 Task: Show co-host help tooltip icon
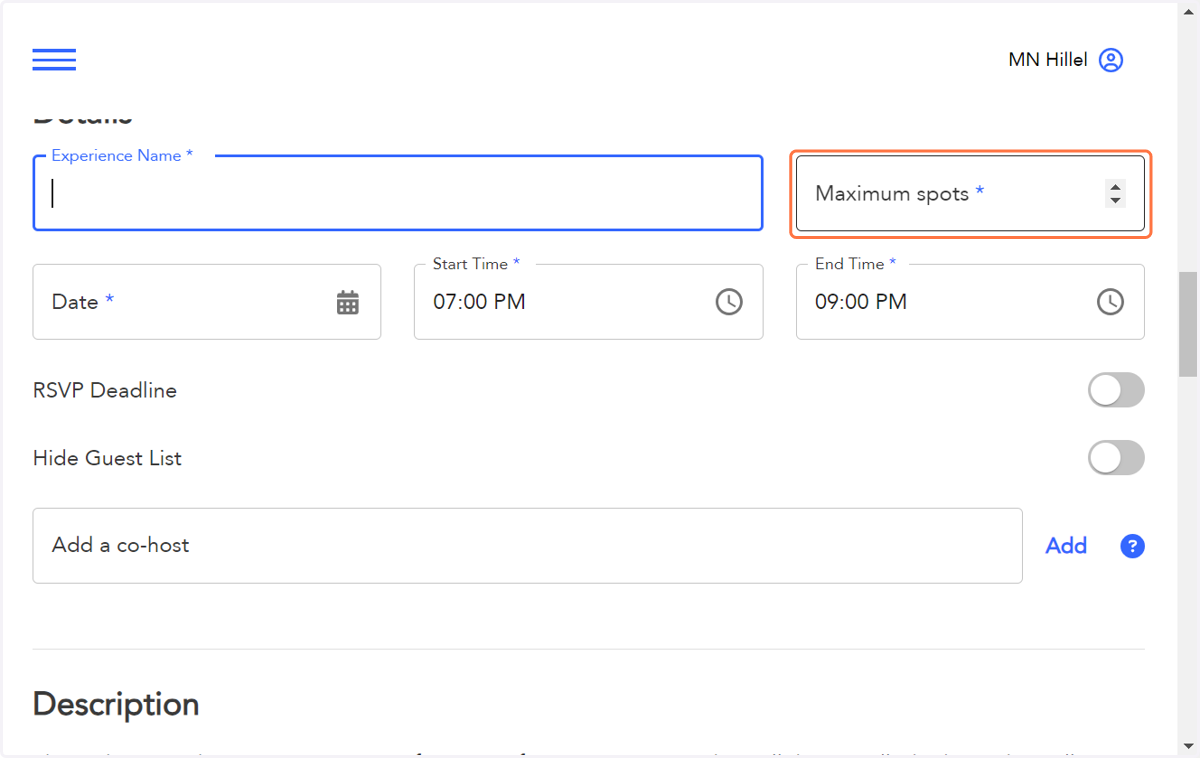(x=1132, y=546)
